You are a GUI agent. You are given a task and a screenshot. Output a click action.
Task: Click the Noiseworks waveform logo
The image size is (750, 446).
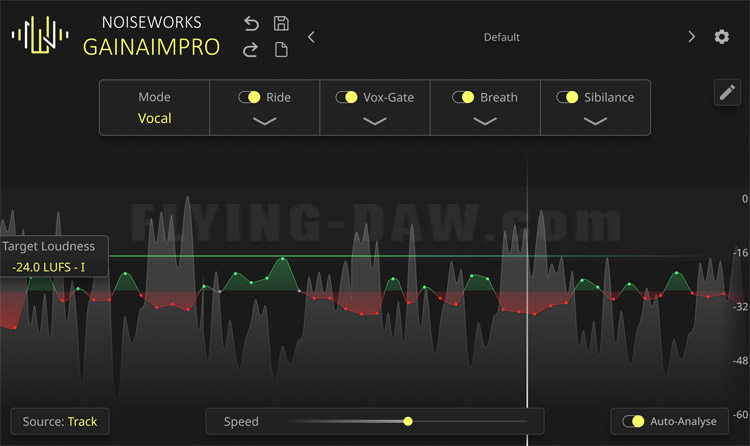click(40, 35)
